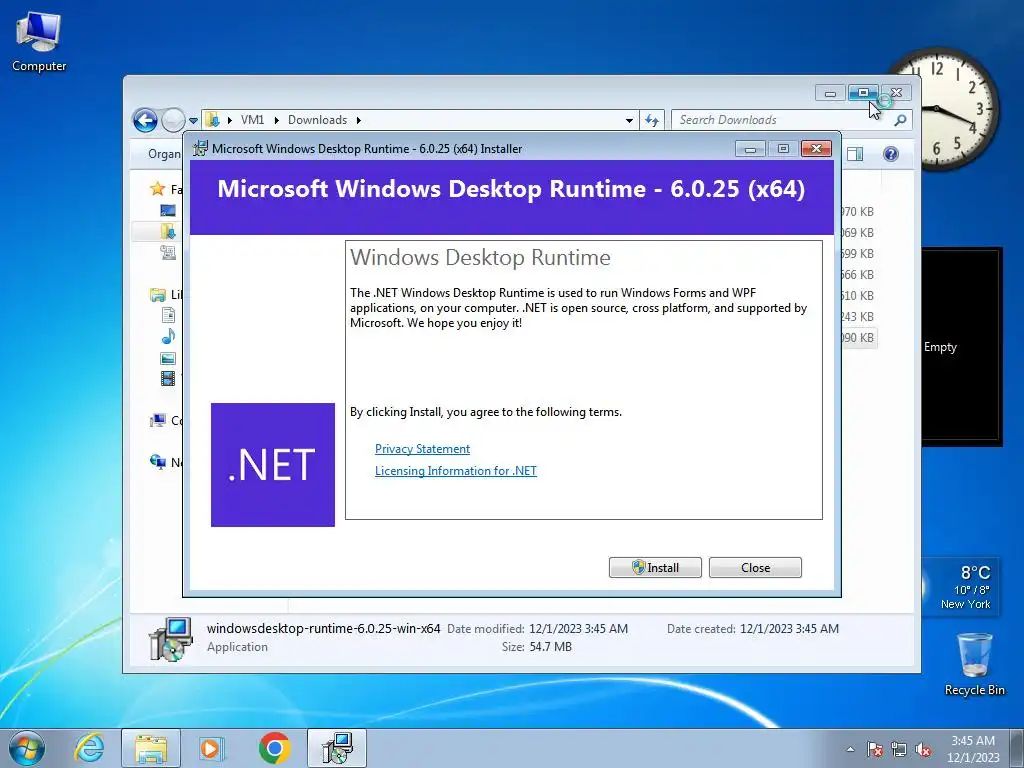Launch Windows Media Player from taskbar
The image size is (1024, 768).
pyautogui.click(x=212, y=748)
